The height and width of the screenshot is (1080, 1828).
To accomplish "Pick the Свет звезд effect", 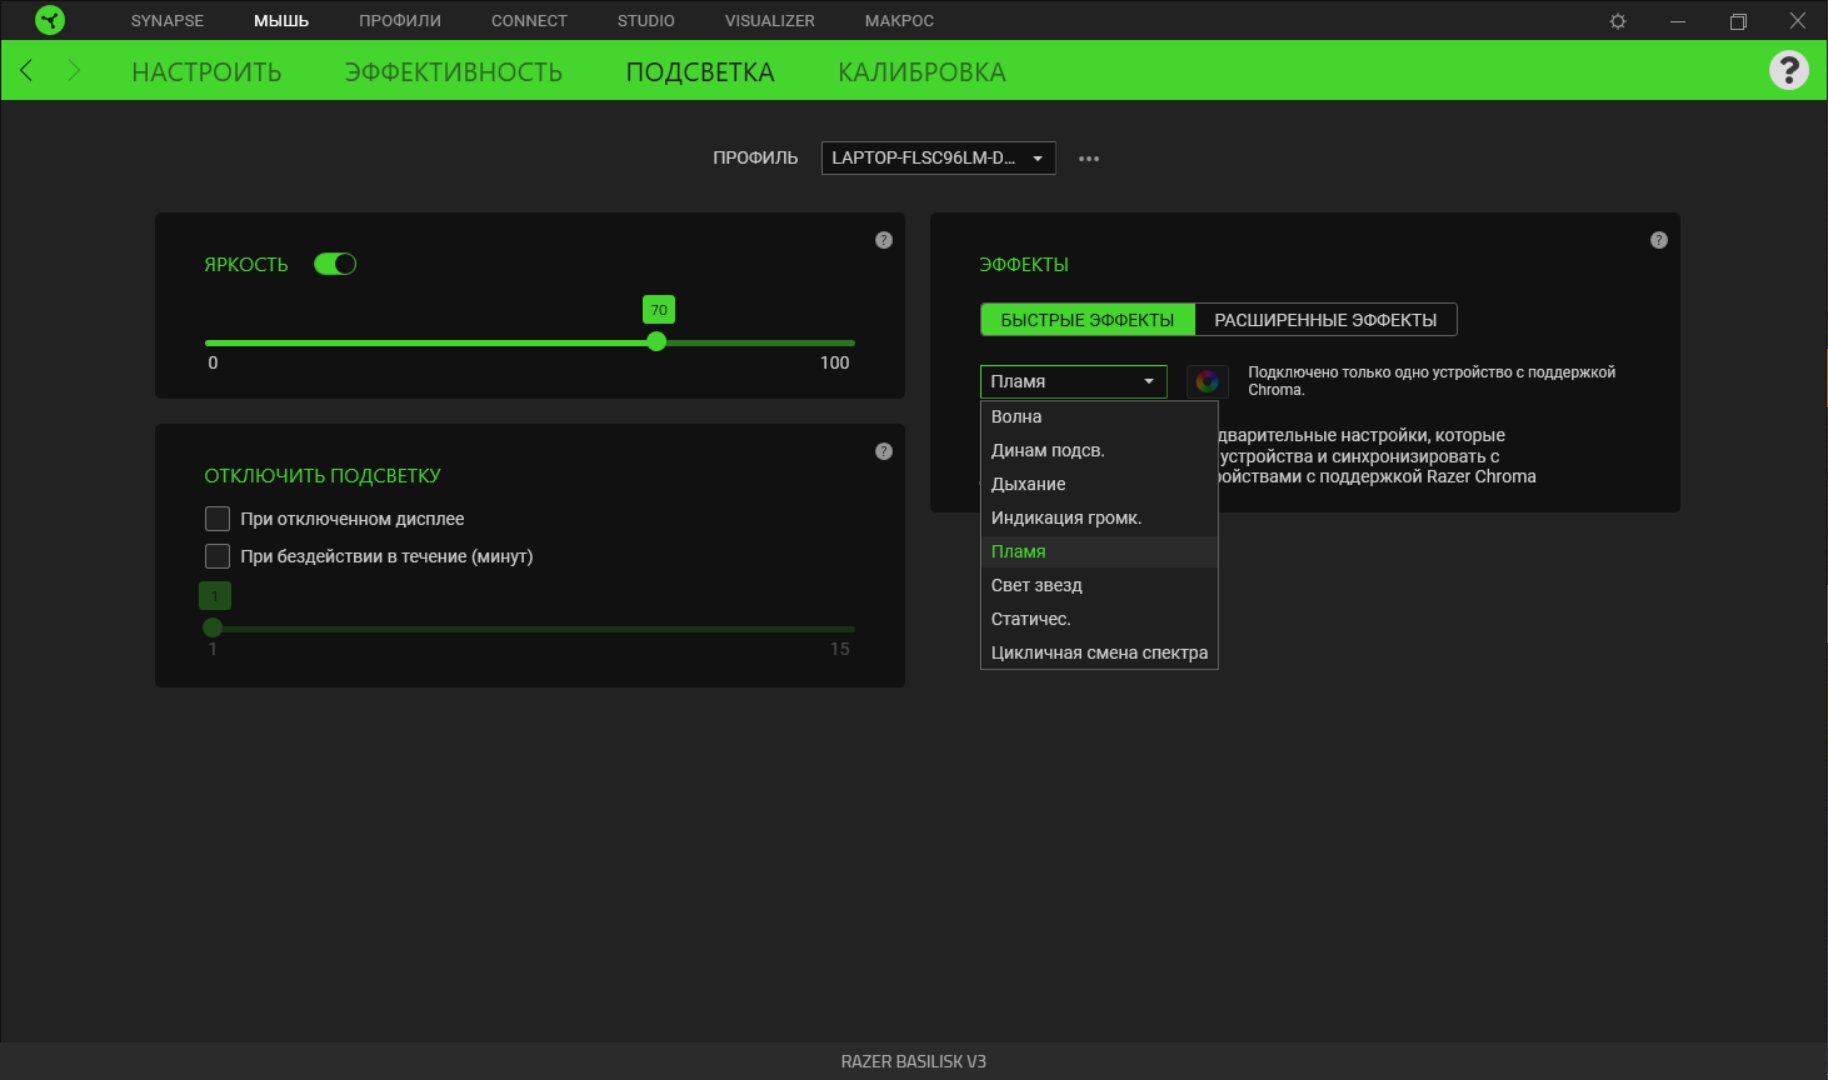I will pos(1099,585).
